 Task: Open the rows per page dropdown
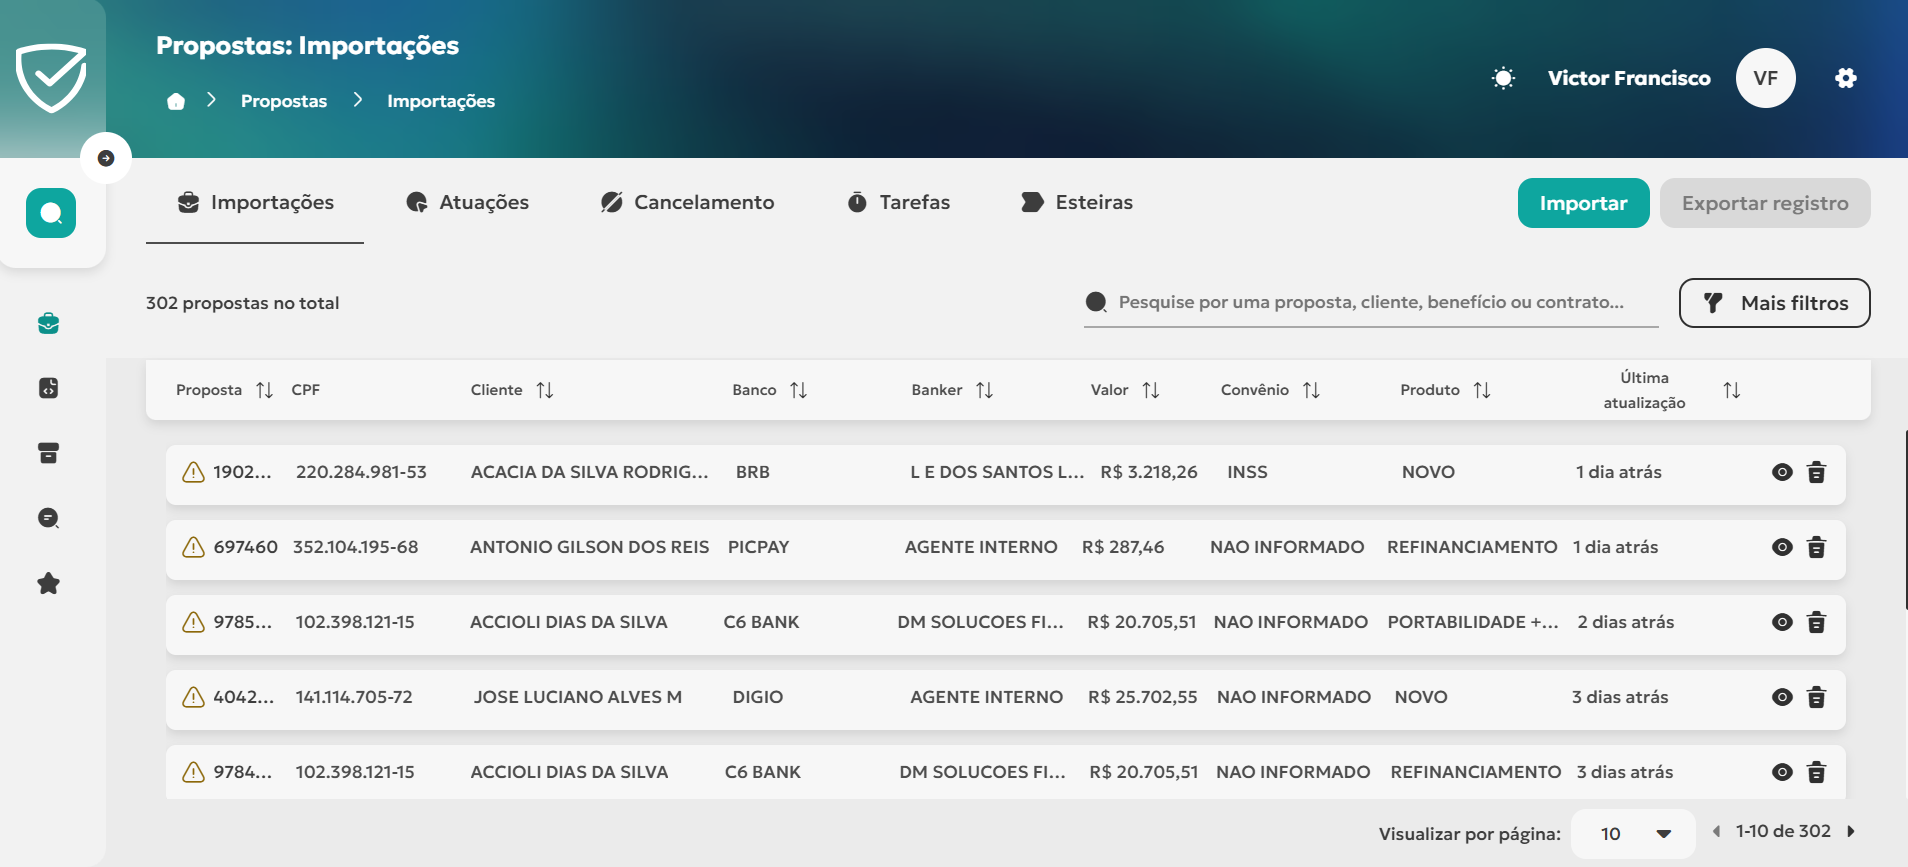1633,834
